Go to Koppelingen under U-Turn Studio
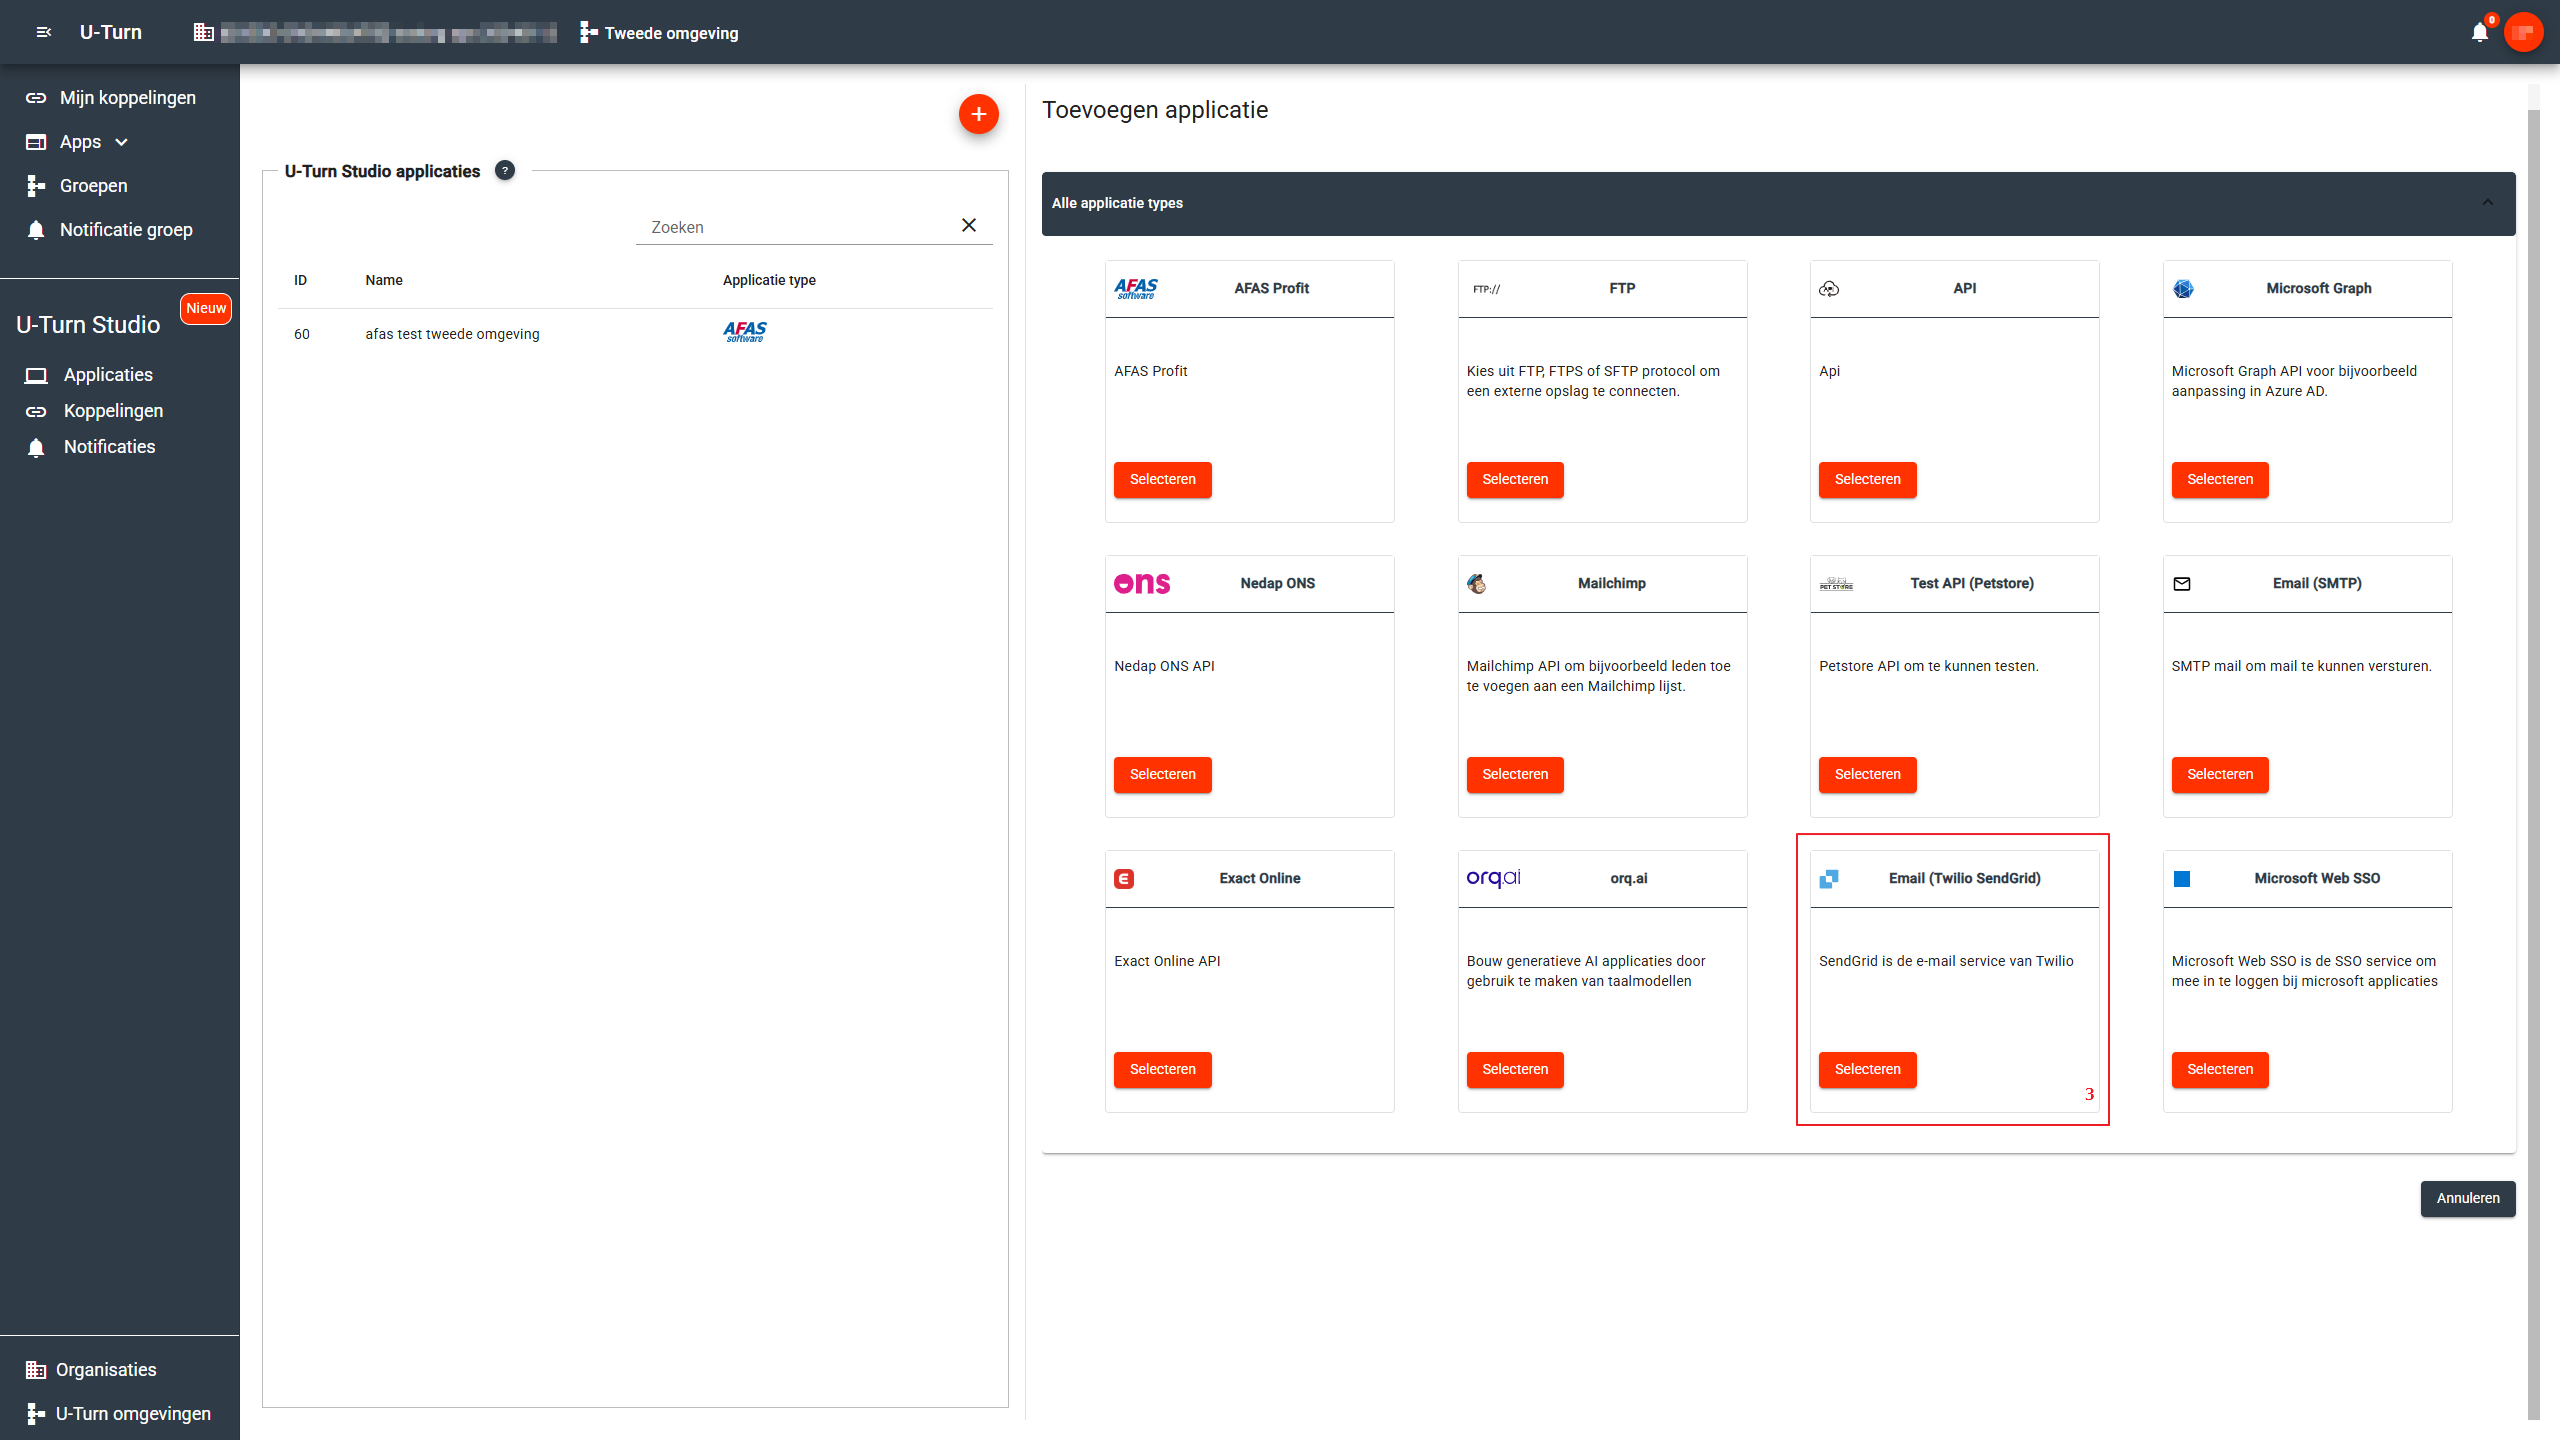The image size is (2560, 1440). tap(113, 411)
